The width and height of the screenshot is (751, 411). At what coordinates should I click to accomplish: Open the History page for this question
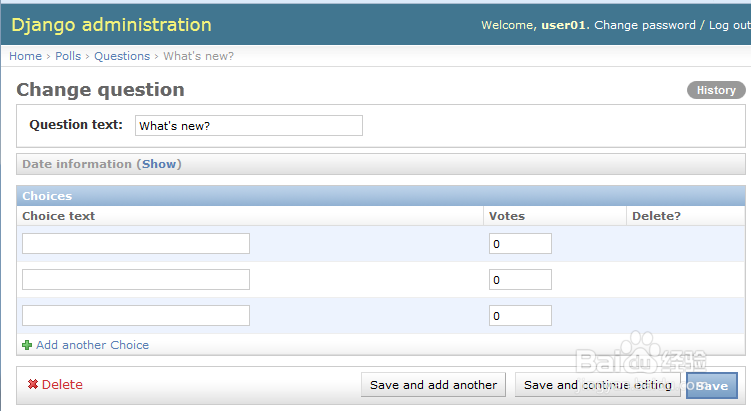pos(716,90)
